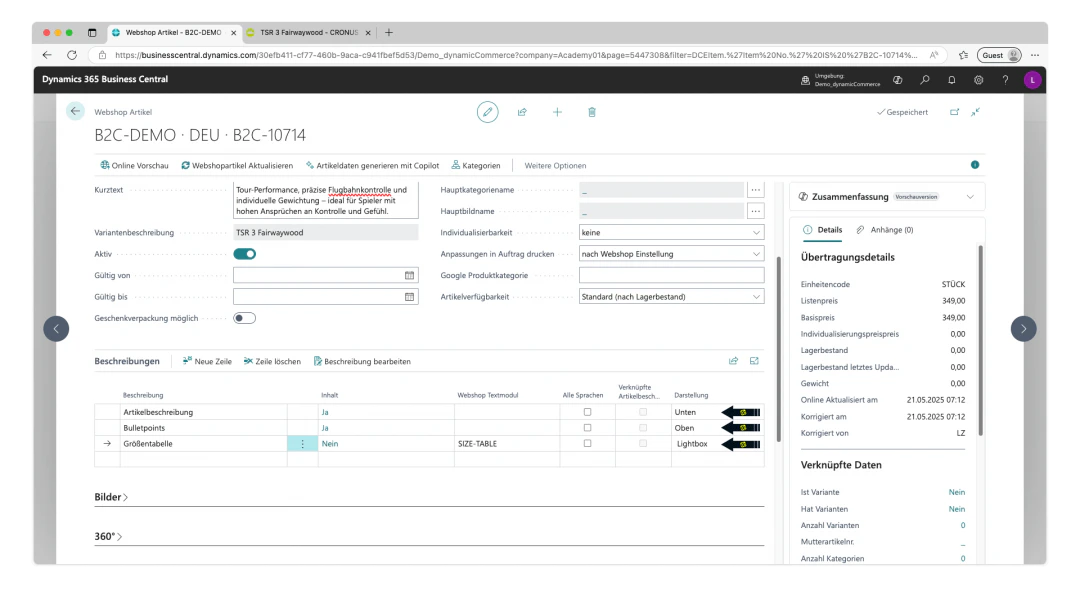Open the settings gear in header
Viewport: 1080px width, 608px height.
click(x=978, y=80)
